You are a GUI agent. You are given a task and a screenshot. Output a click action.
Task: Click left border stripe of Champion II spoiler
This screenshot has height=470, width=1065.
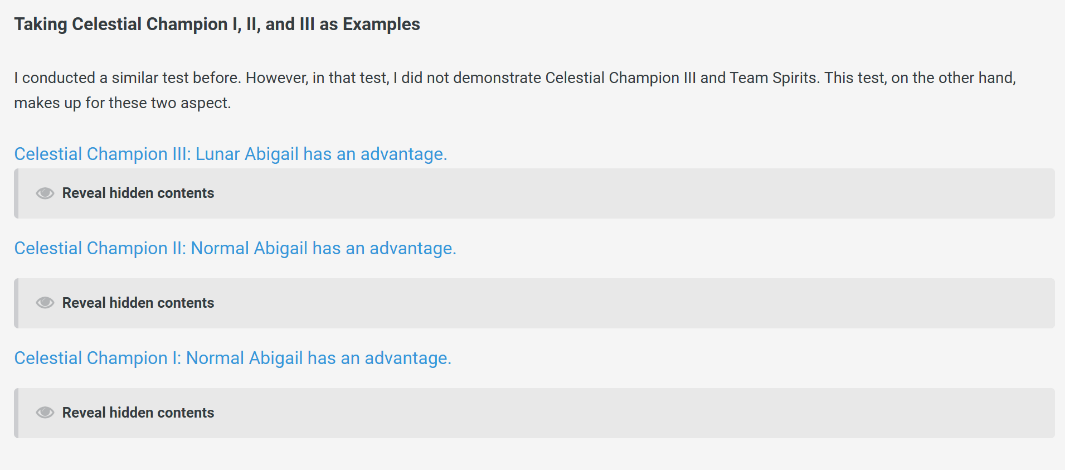16,303
